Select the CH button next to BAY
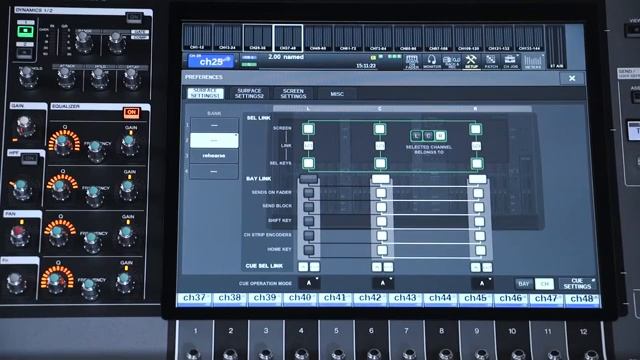The image size is (640, 360). click(544, 284)
